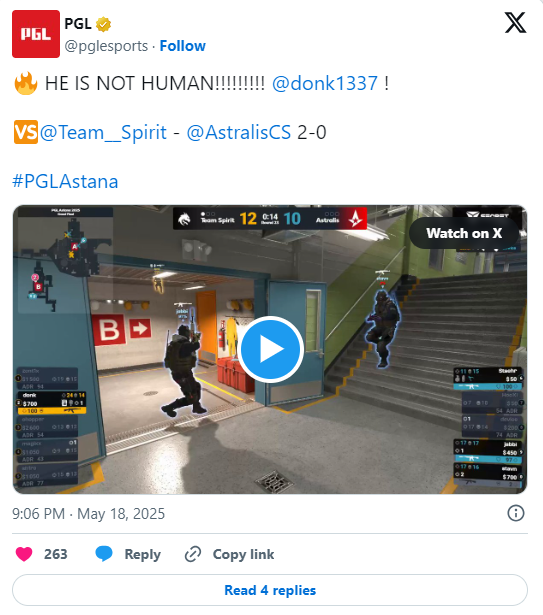Open the @pglesports handle
Screen dimensions: 543x615
pyautogui.click(x=106, y=46)
